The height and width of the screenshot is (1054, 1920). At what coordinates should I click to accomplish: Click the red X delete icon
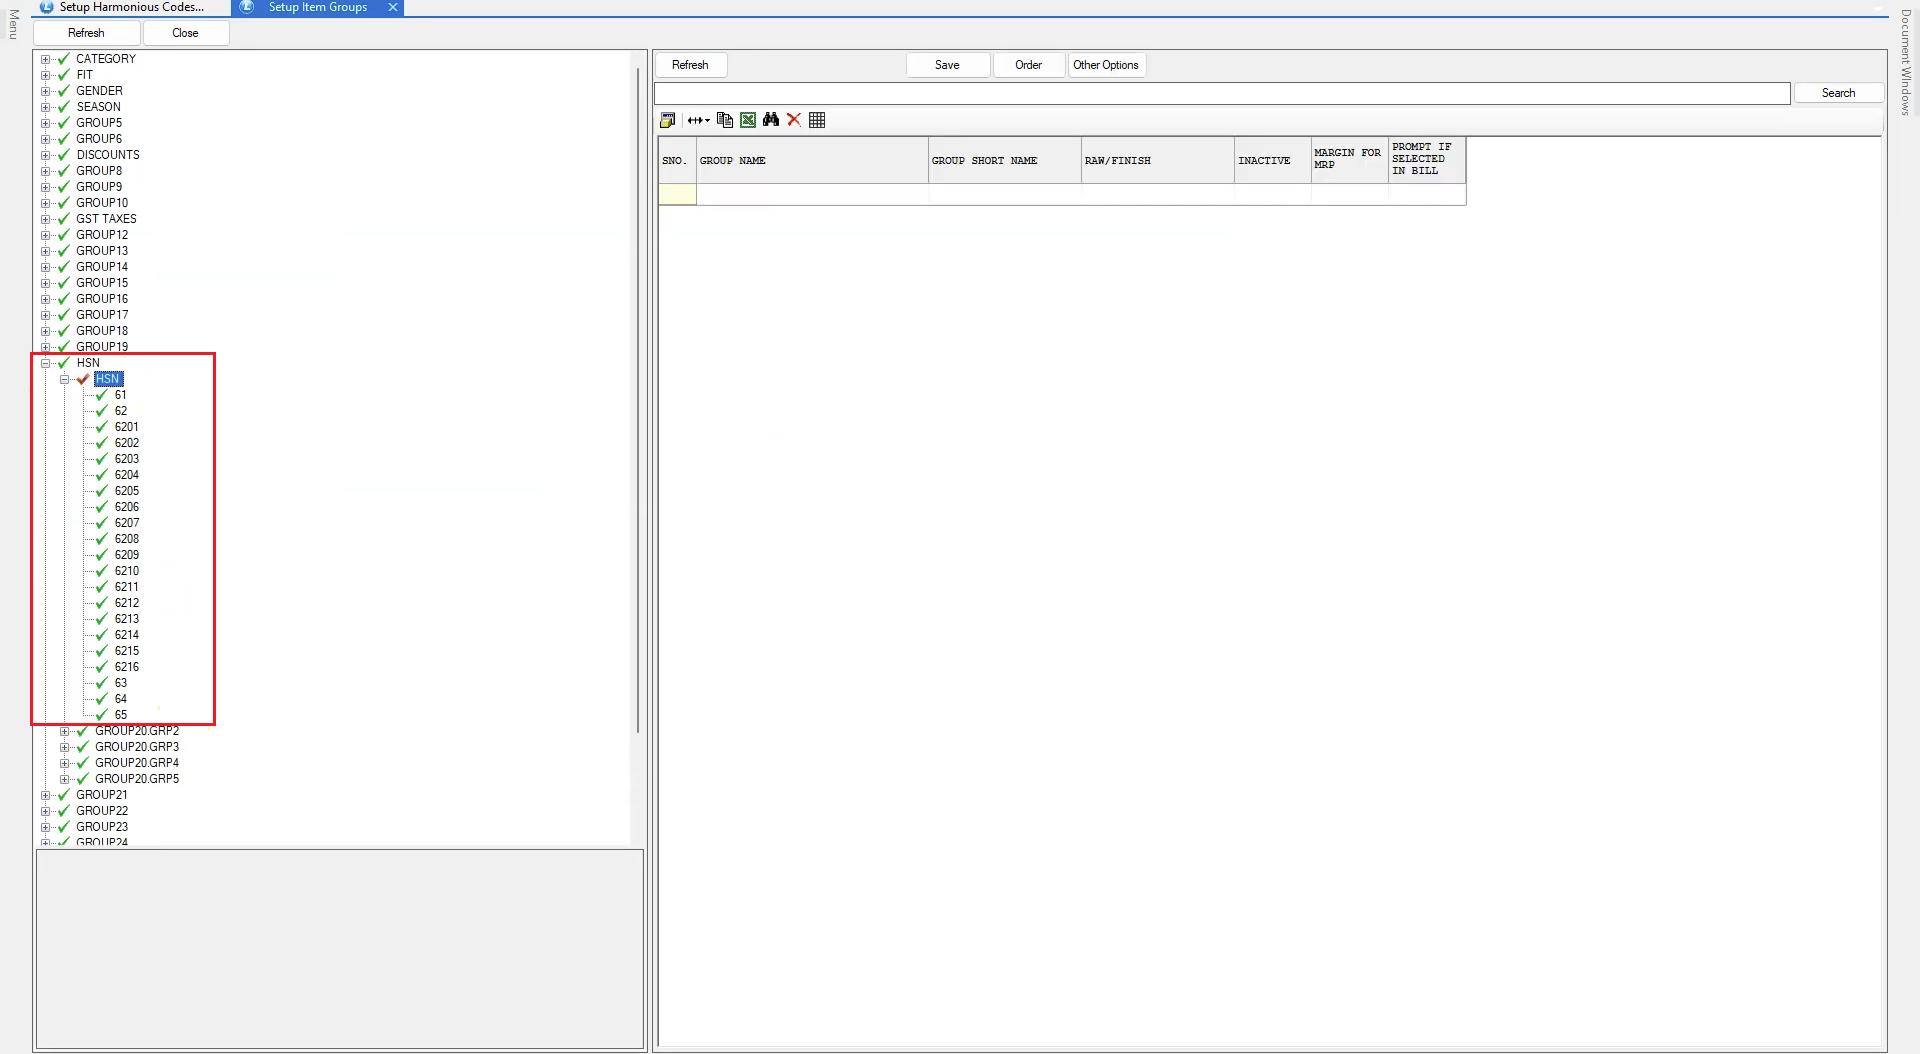(794, 120)
